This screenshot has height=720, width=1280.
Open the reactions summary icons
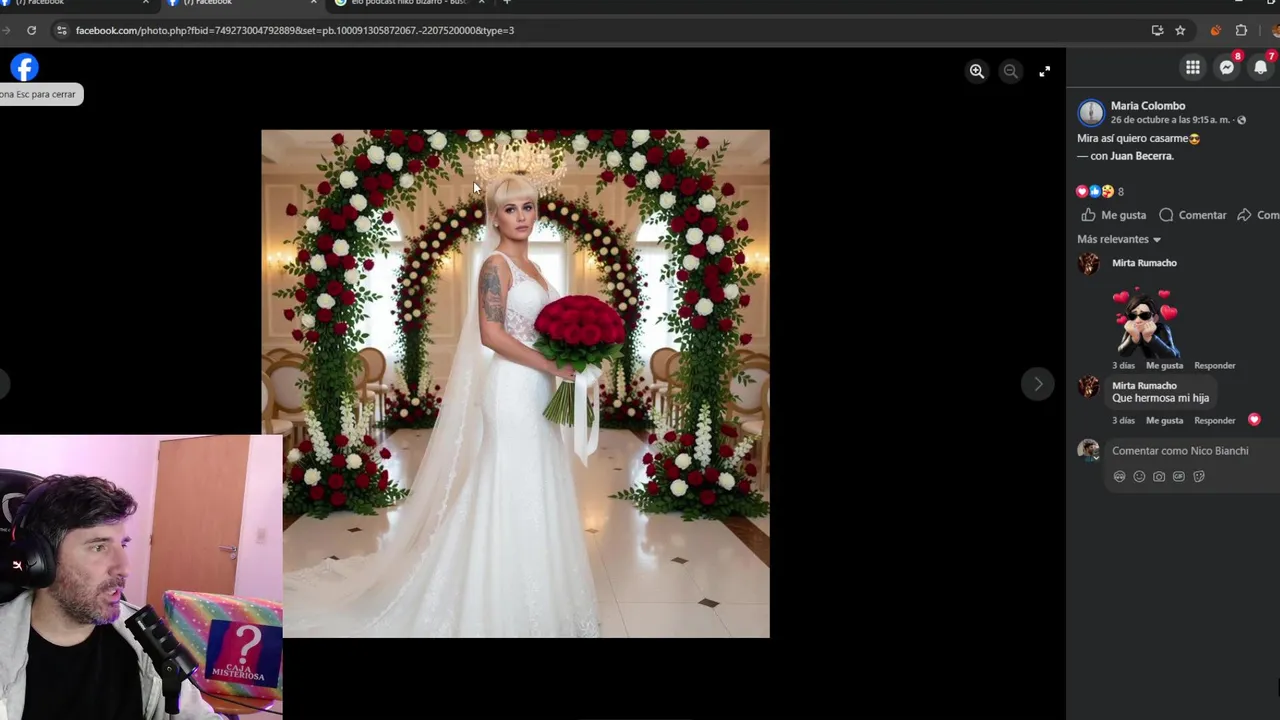[x=1095, y=191]
